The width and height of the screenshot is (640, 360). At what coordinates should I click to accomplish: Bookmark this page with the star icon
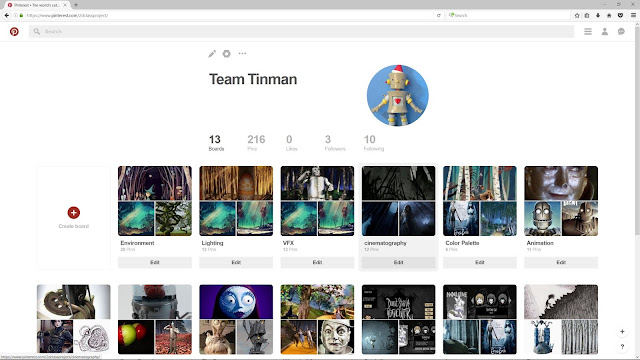(577, 15)
